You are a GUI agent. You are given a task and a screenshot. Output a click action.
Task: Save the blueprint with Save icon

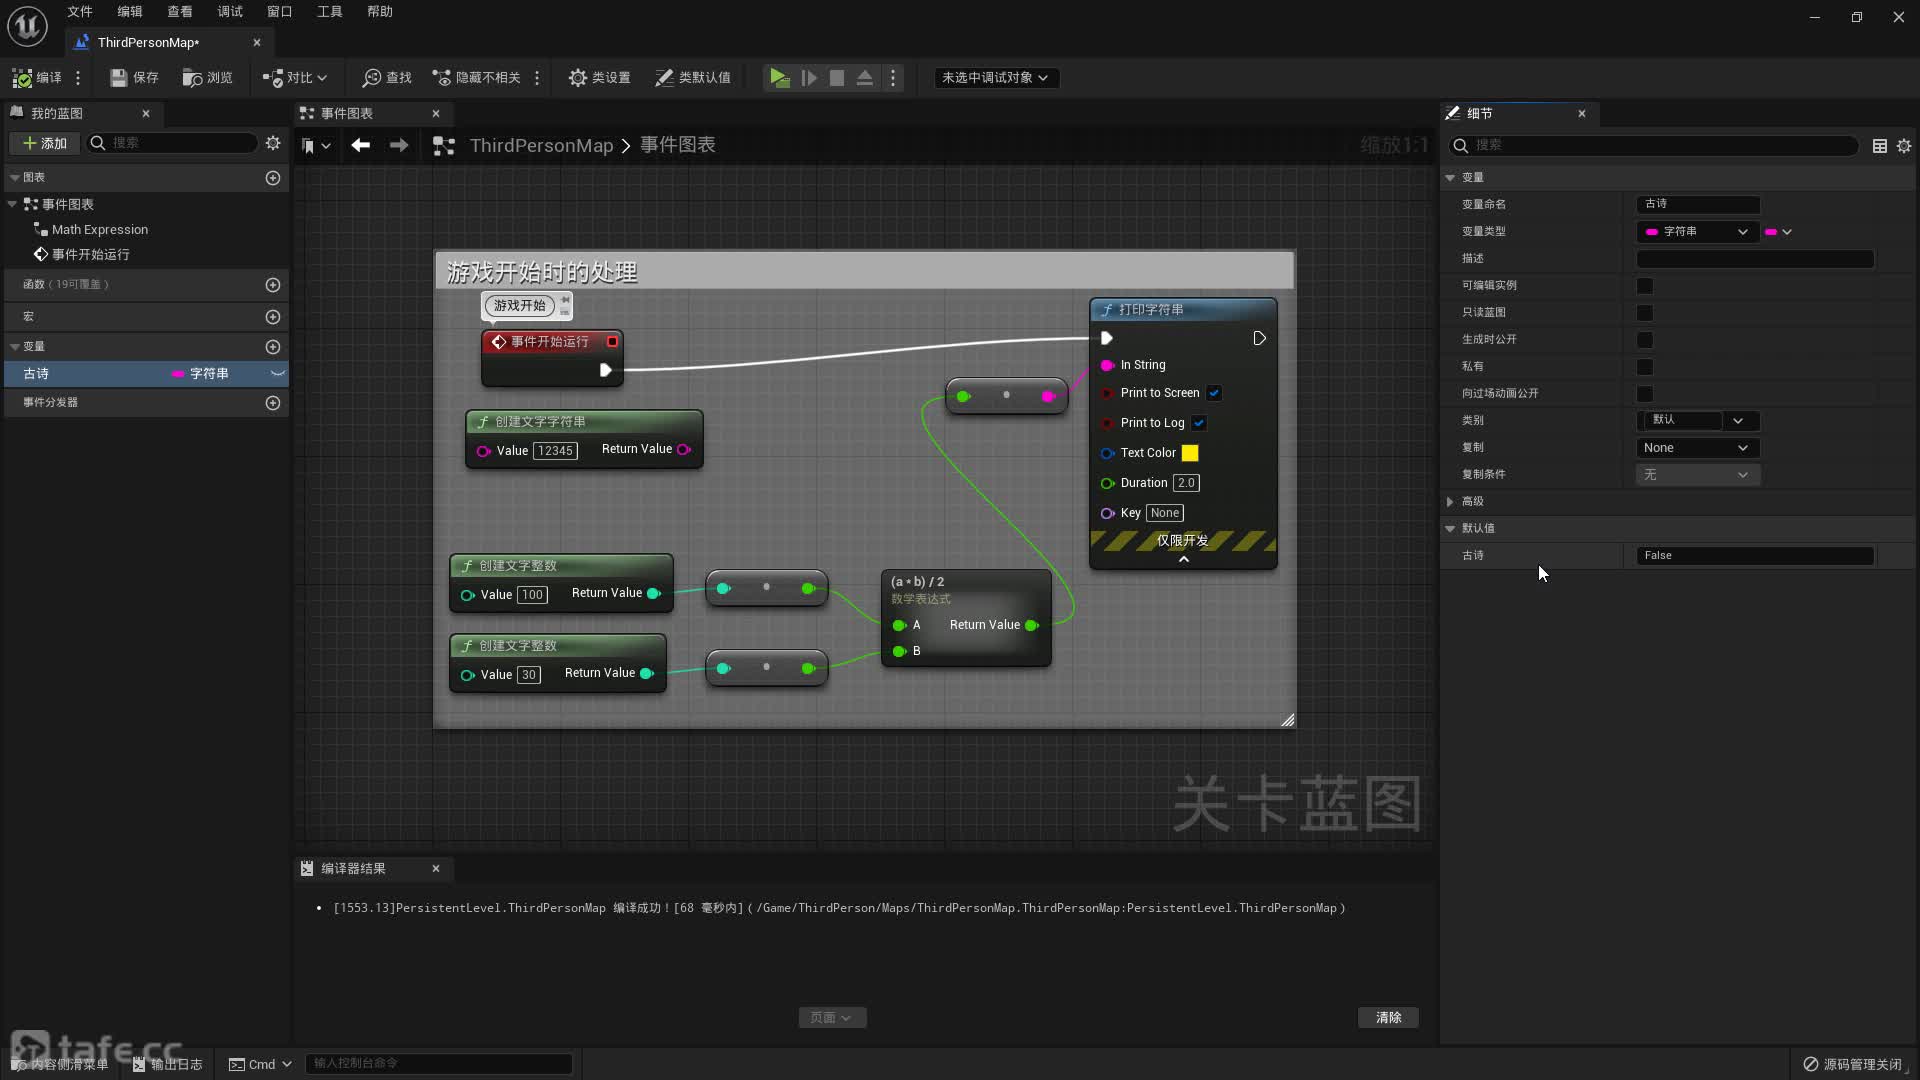134,78
